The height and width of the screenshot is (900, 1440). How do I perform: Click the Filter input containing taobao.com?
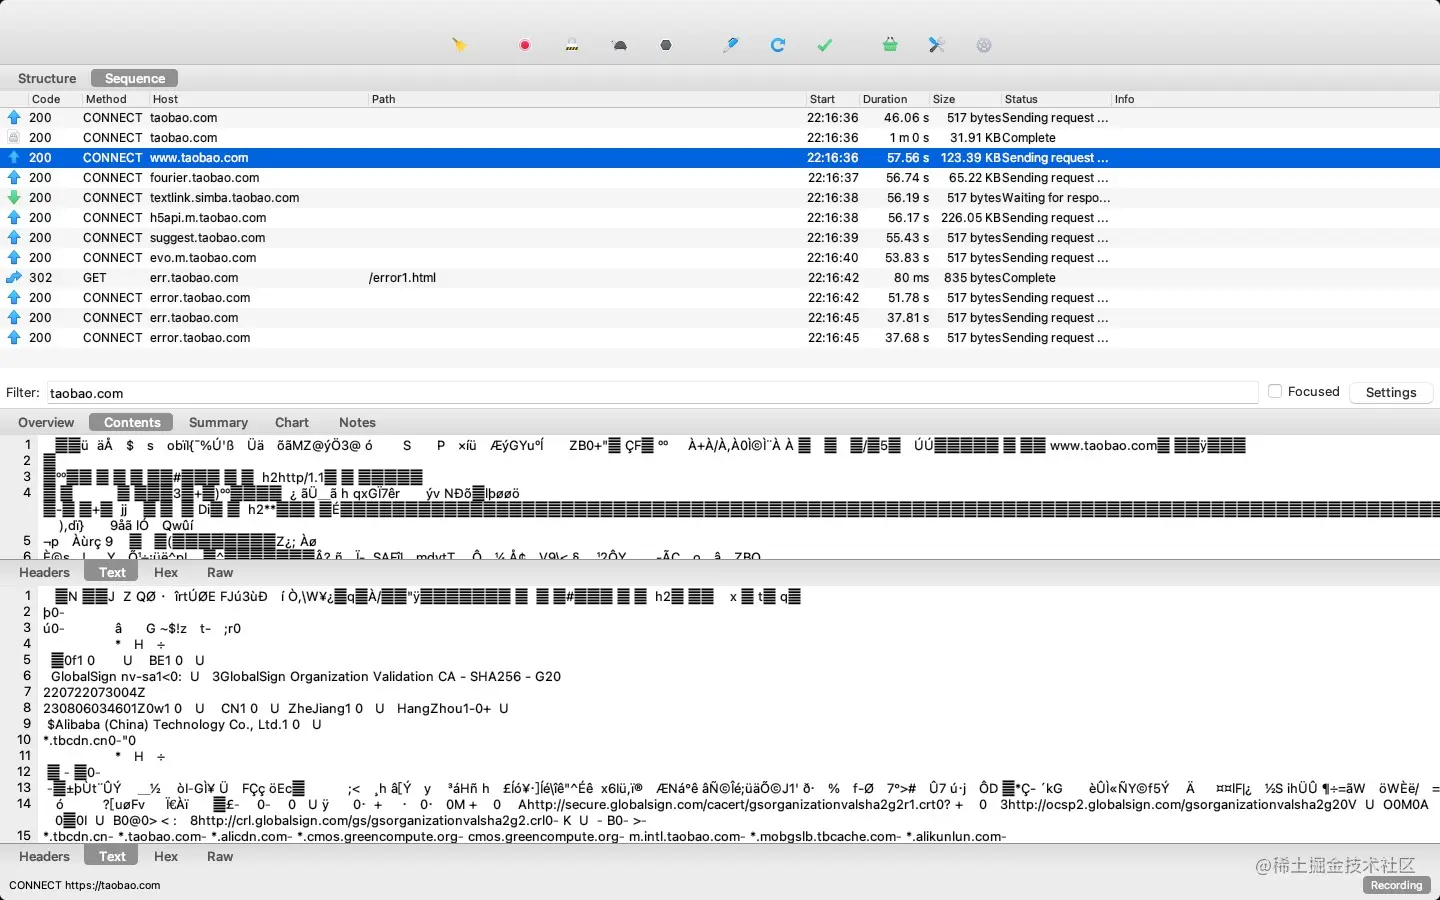click(x=651, y=393)
